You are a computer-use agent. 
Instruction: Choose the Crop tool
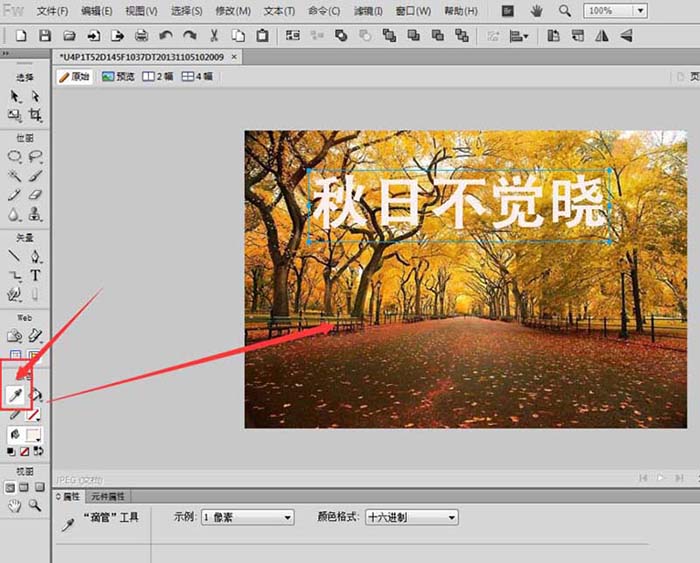35,116
